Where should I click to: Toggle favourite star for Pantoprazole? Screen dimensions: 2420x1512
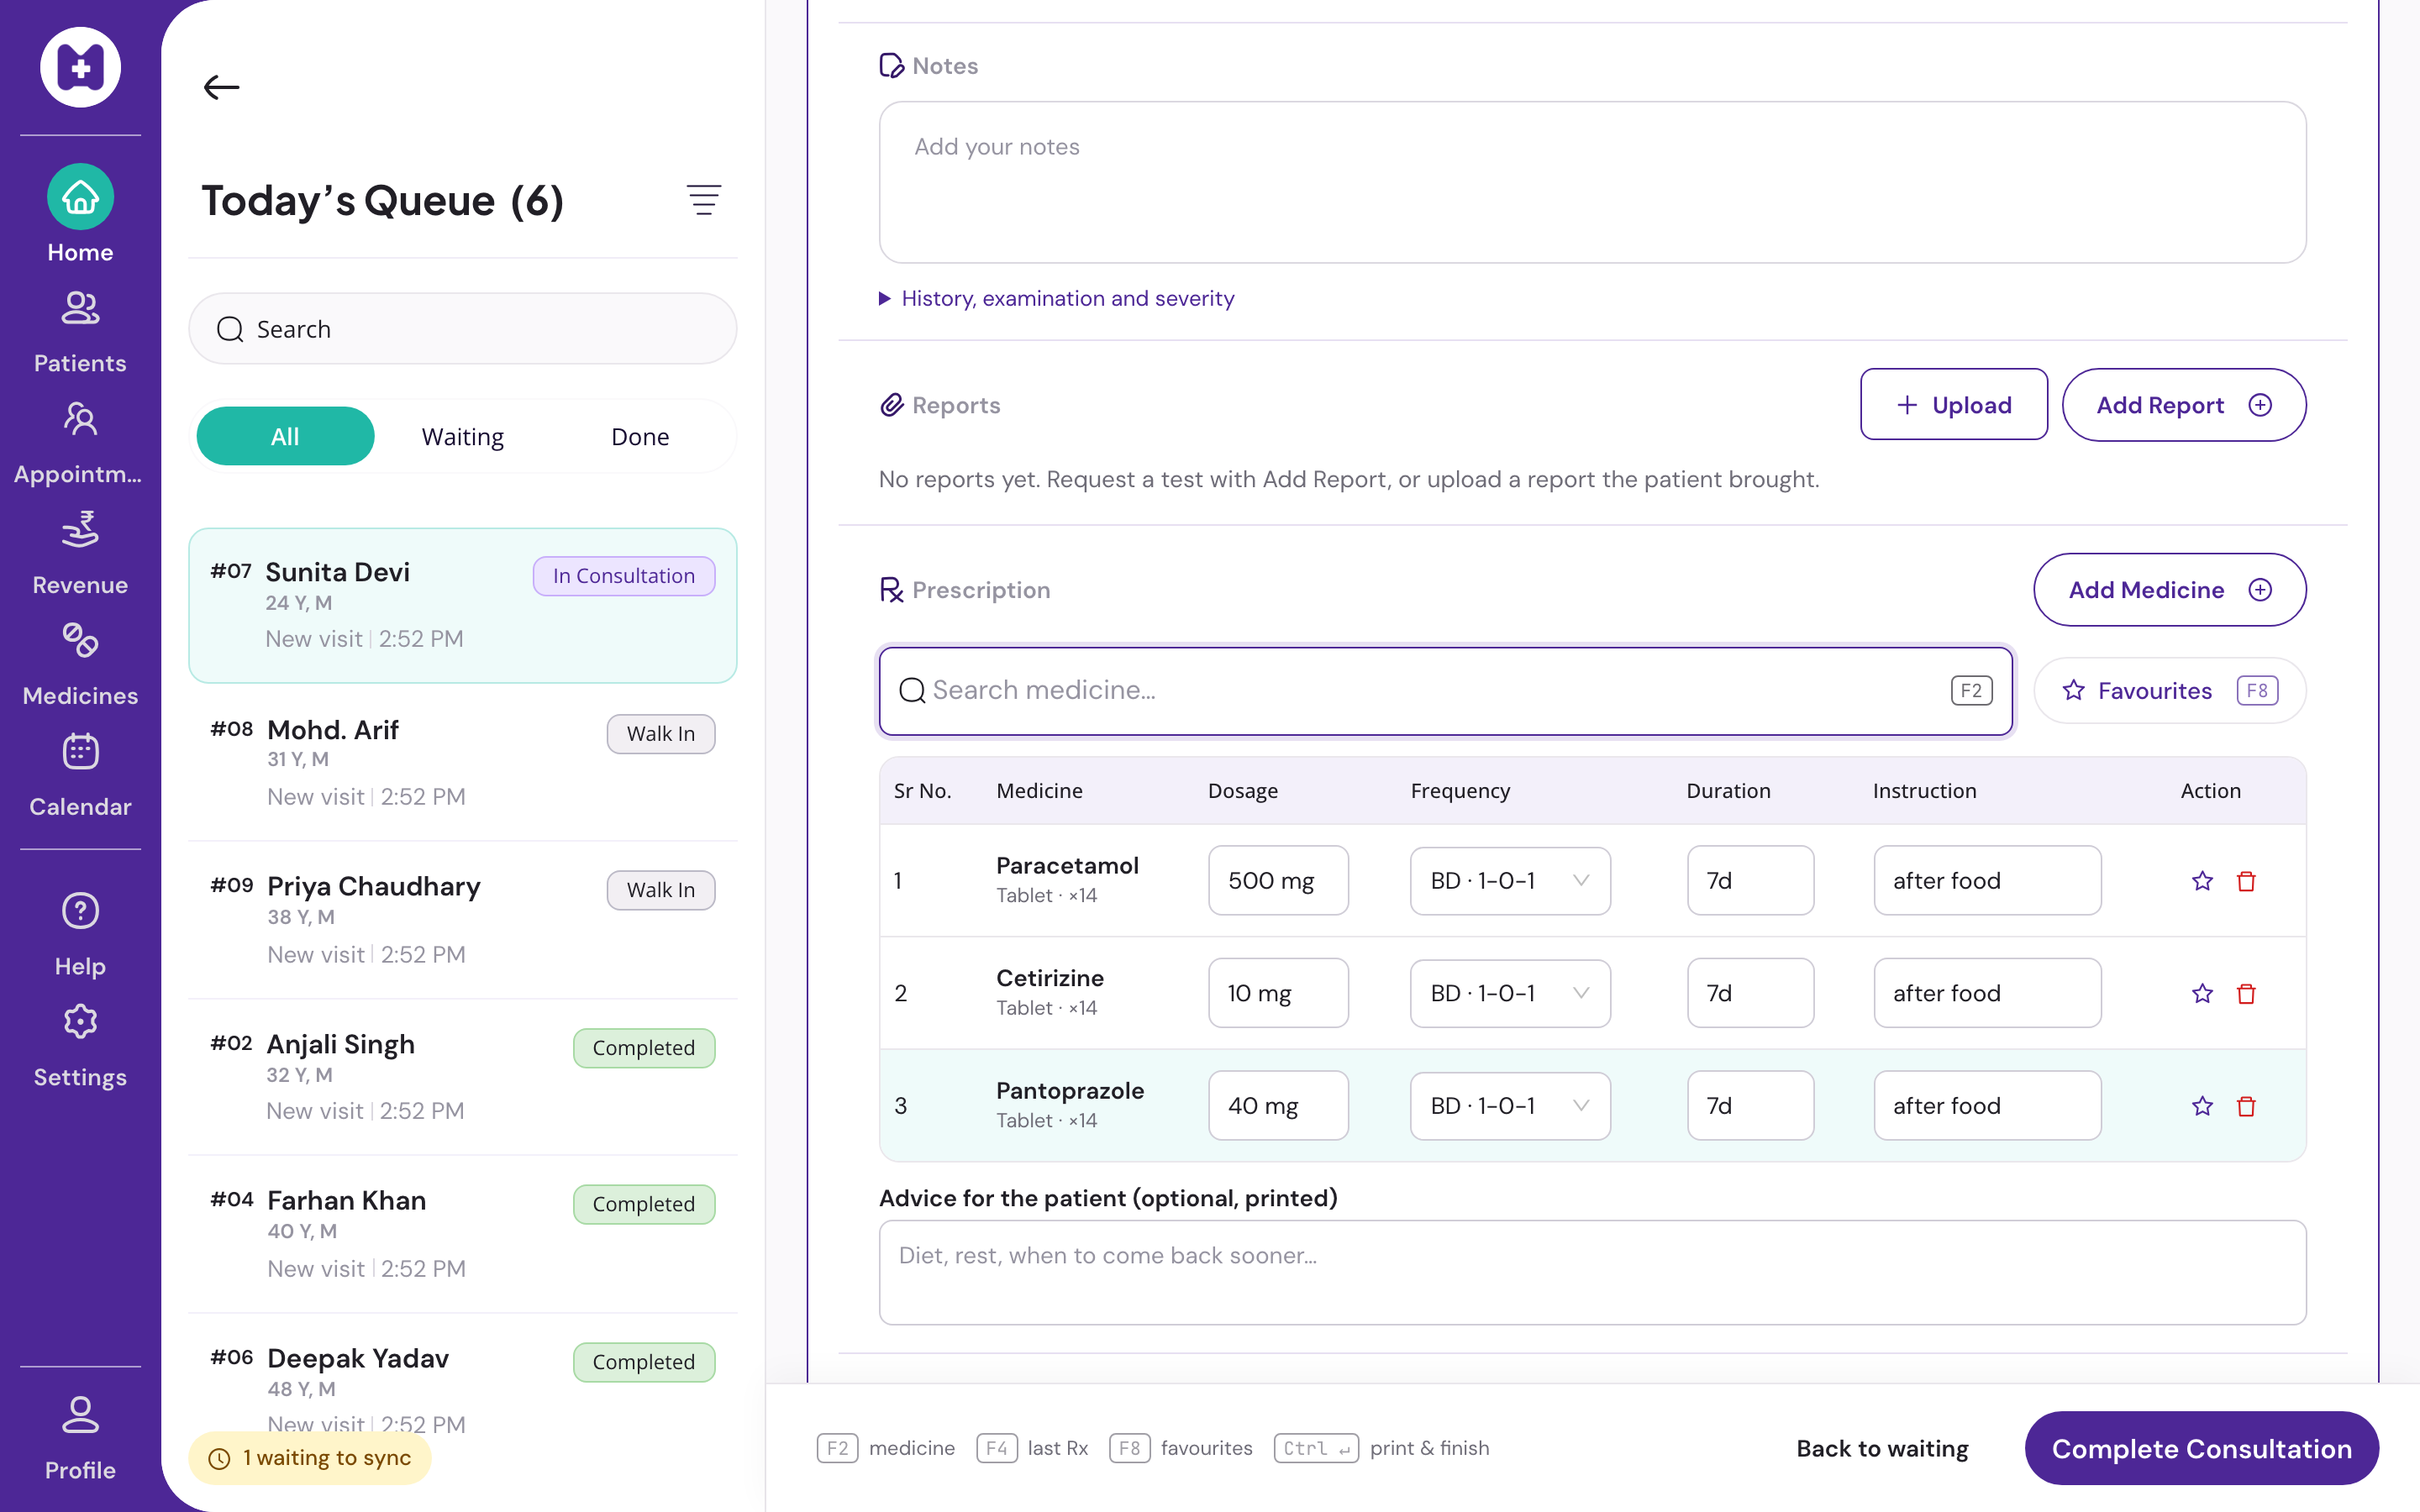[x=2202, y=1106]
